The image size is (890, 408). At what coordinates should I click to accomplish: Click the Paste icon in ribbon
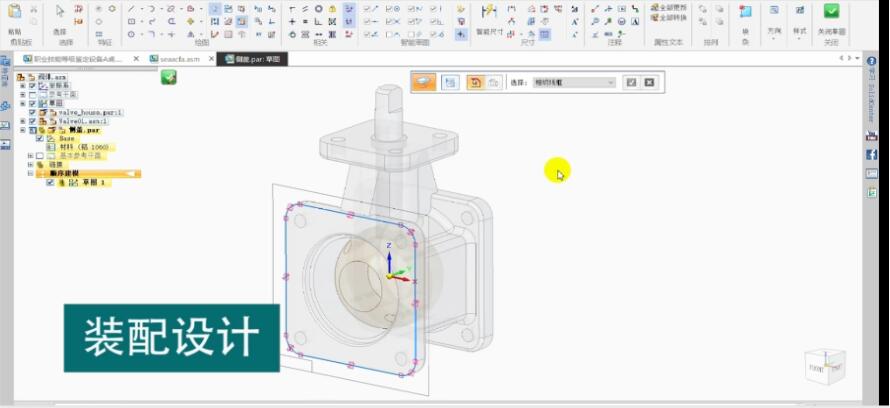click(14, 12)
